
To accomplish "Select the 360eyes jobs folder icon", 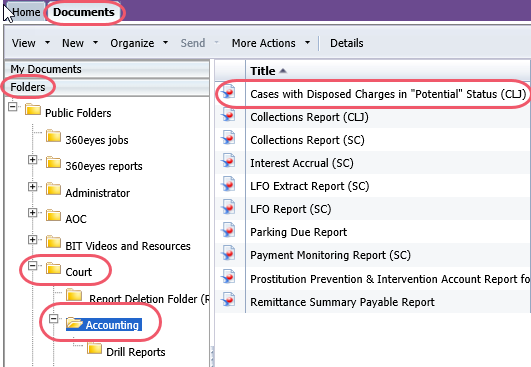I will [x=53, y=136].
